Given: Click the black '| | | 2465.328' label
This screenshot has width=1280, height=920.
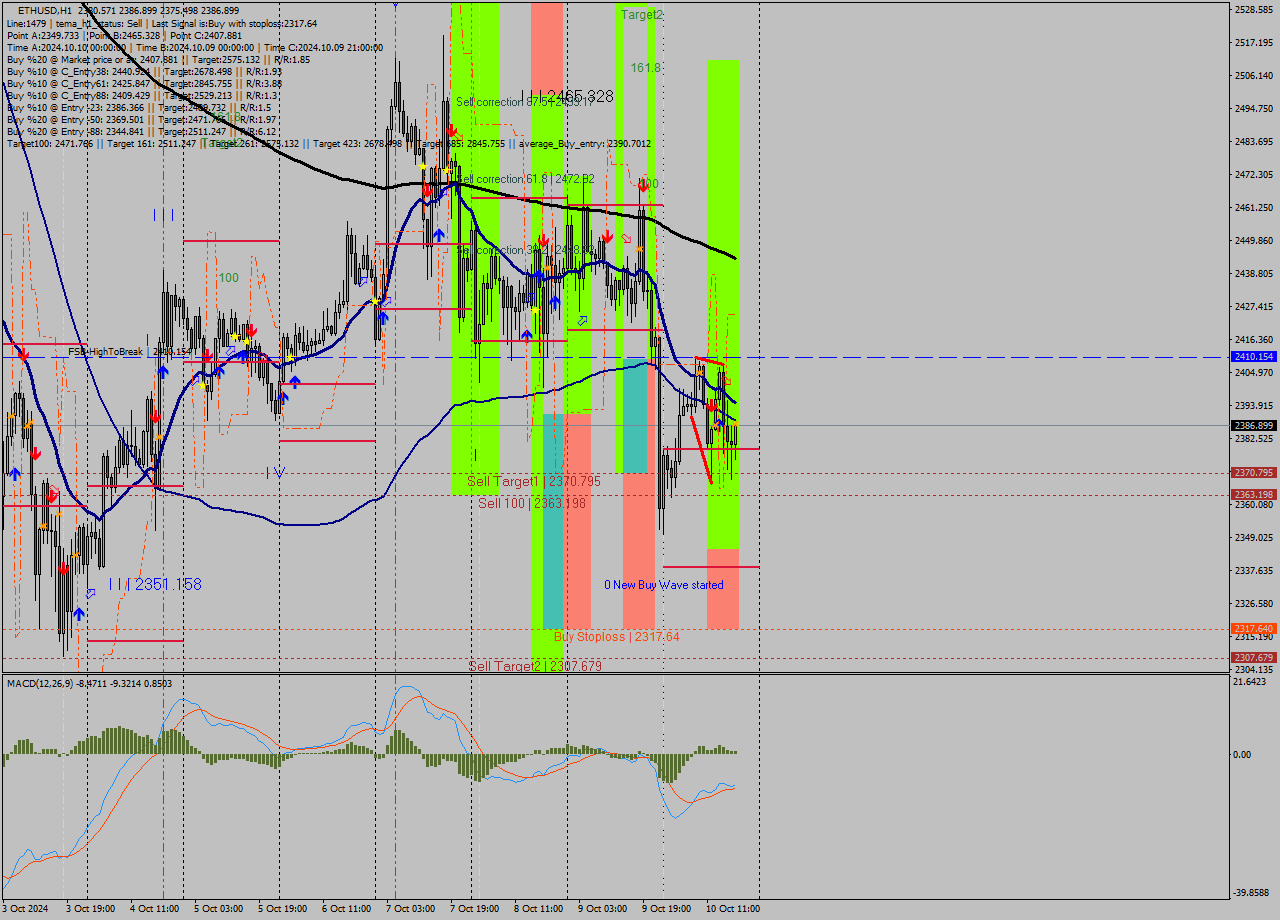Looking at the screenshot, I should click(566, 96).
